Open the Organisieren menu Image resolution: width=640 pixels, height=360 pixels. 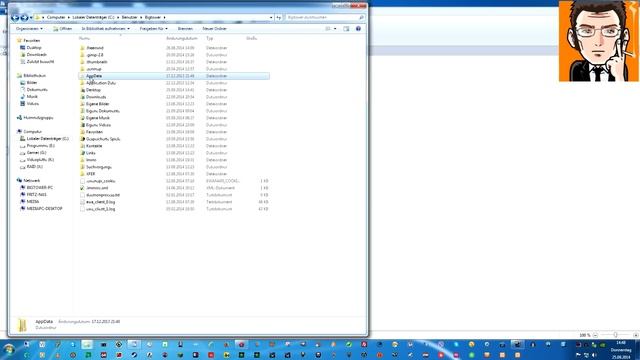pyautogui.click(x=29, y=29)
